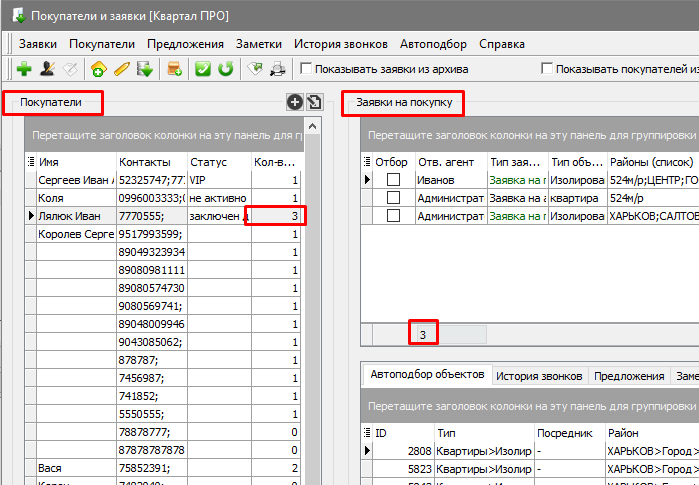The width and height of the screenshot is (699, 485).
Task: Sort requests by Отв. агент column header
Action: [448, 162]
